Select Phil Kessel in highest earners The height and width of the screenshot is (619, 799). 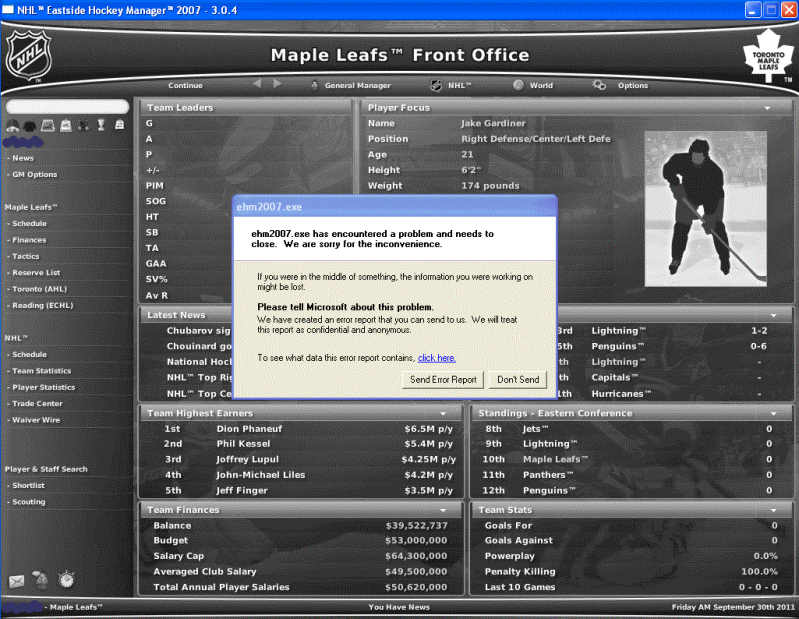click(x=243, y=444)
